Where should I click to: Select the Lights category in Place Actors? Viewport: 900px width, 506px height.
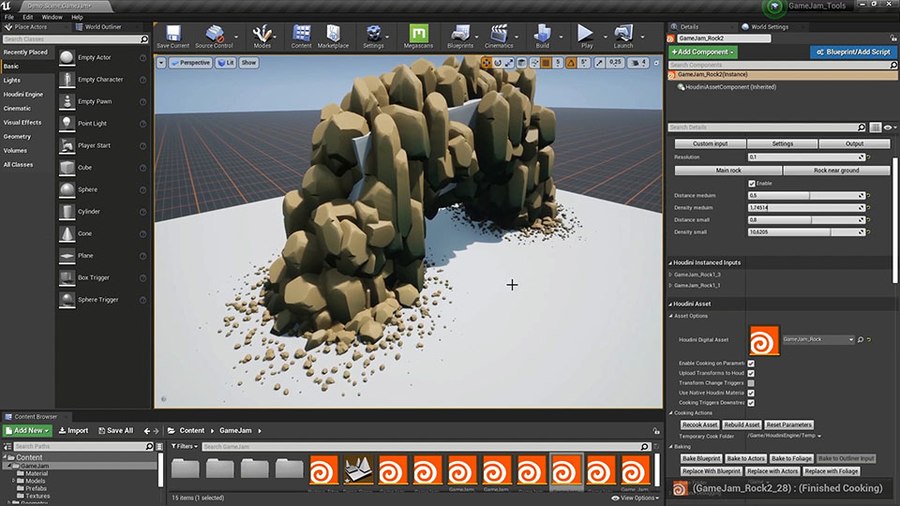(x=12, y=80)
